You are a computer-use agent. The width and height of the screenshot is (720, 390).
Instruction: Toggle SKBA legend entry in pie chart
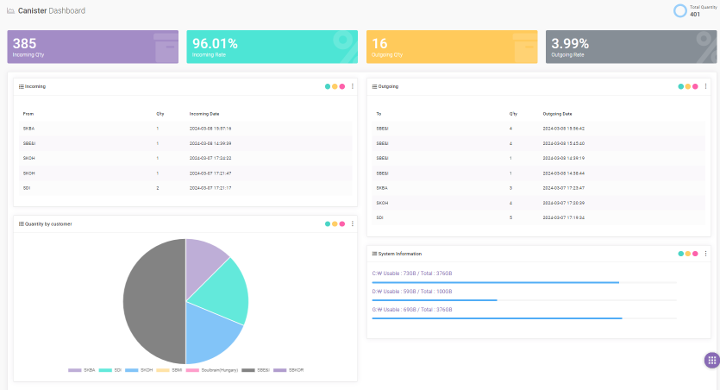(x=82, y=370)
